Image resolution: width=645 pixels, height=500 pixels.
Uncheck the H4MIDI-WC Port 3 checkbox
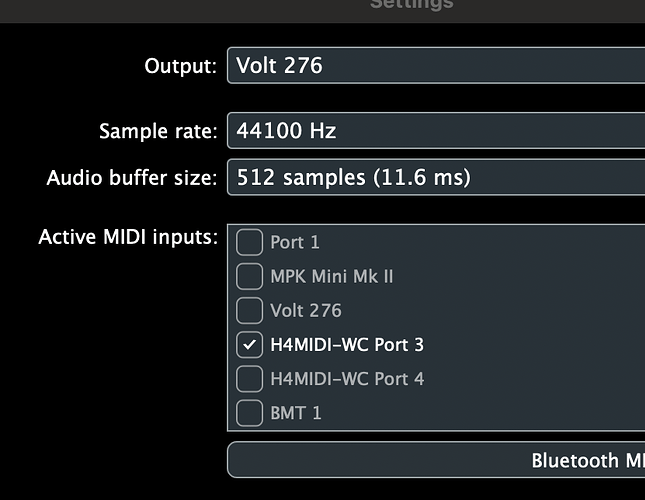(249, 344)
